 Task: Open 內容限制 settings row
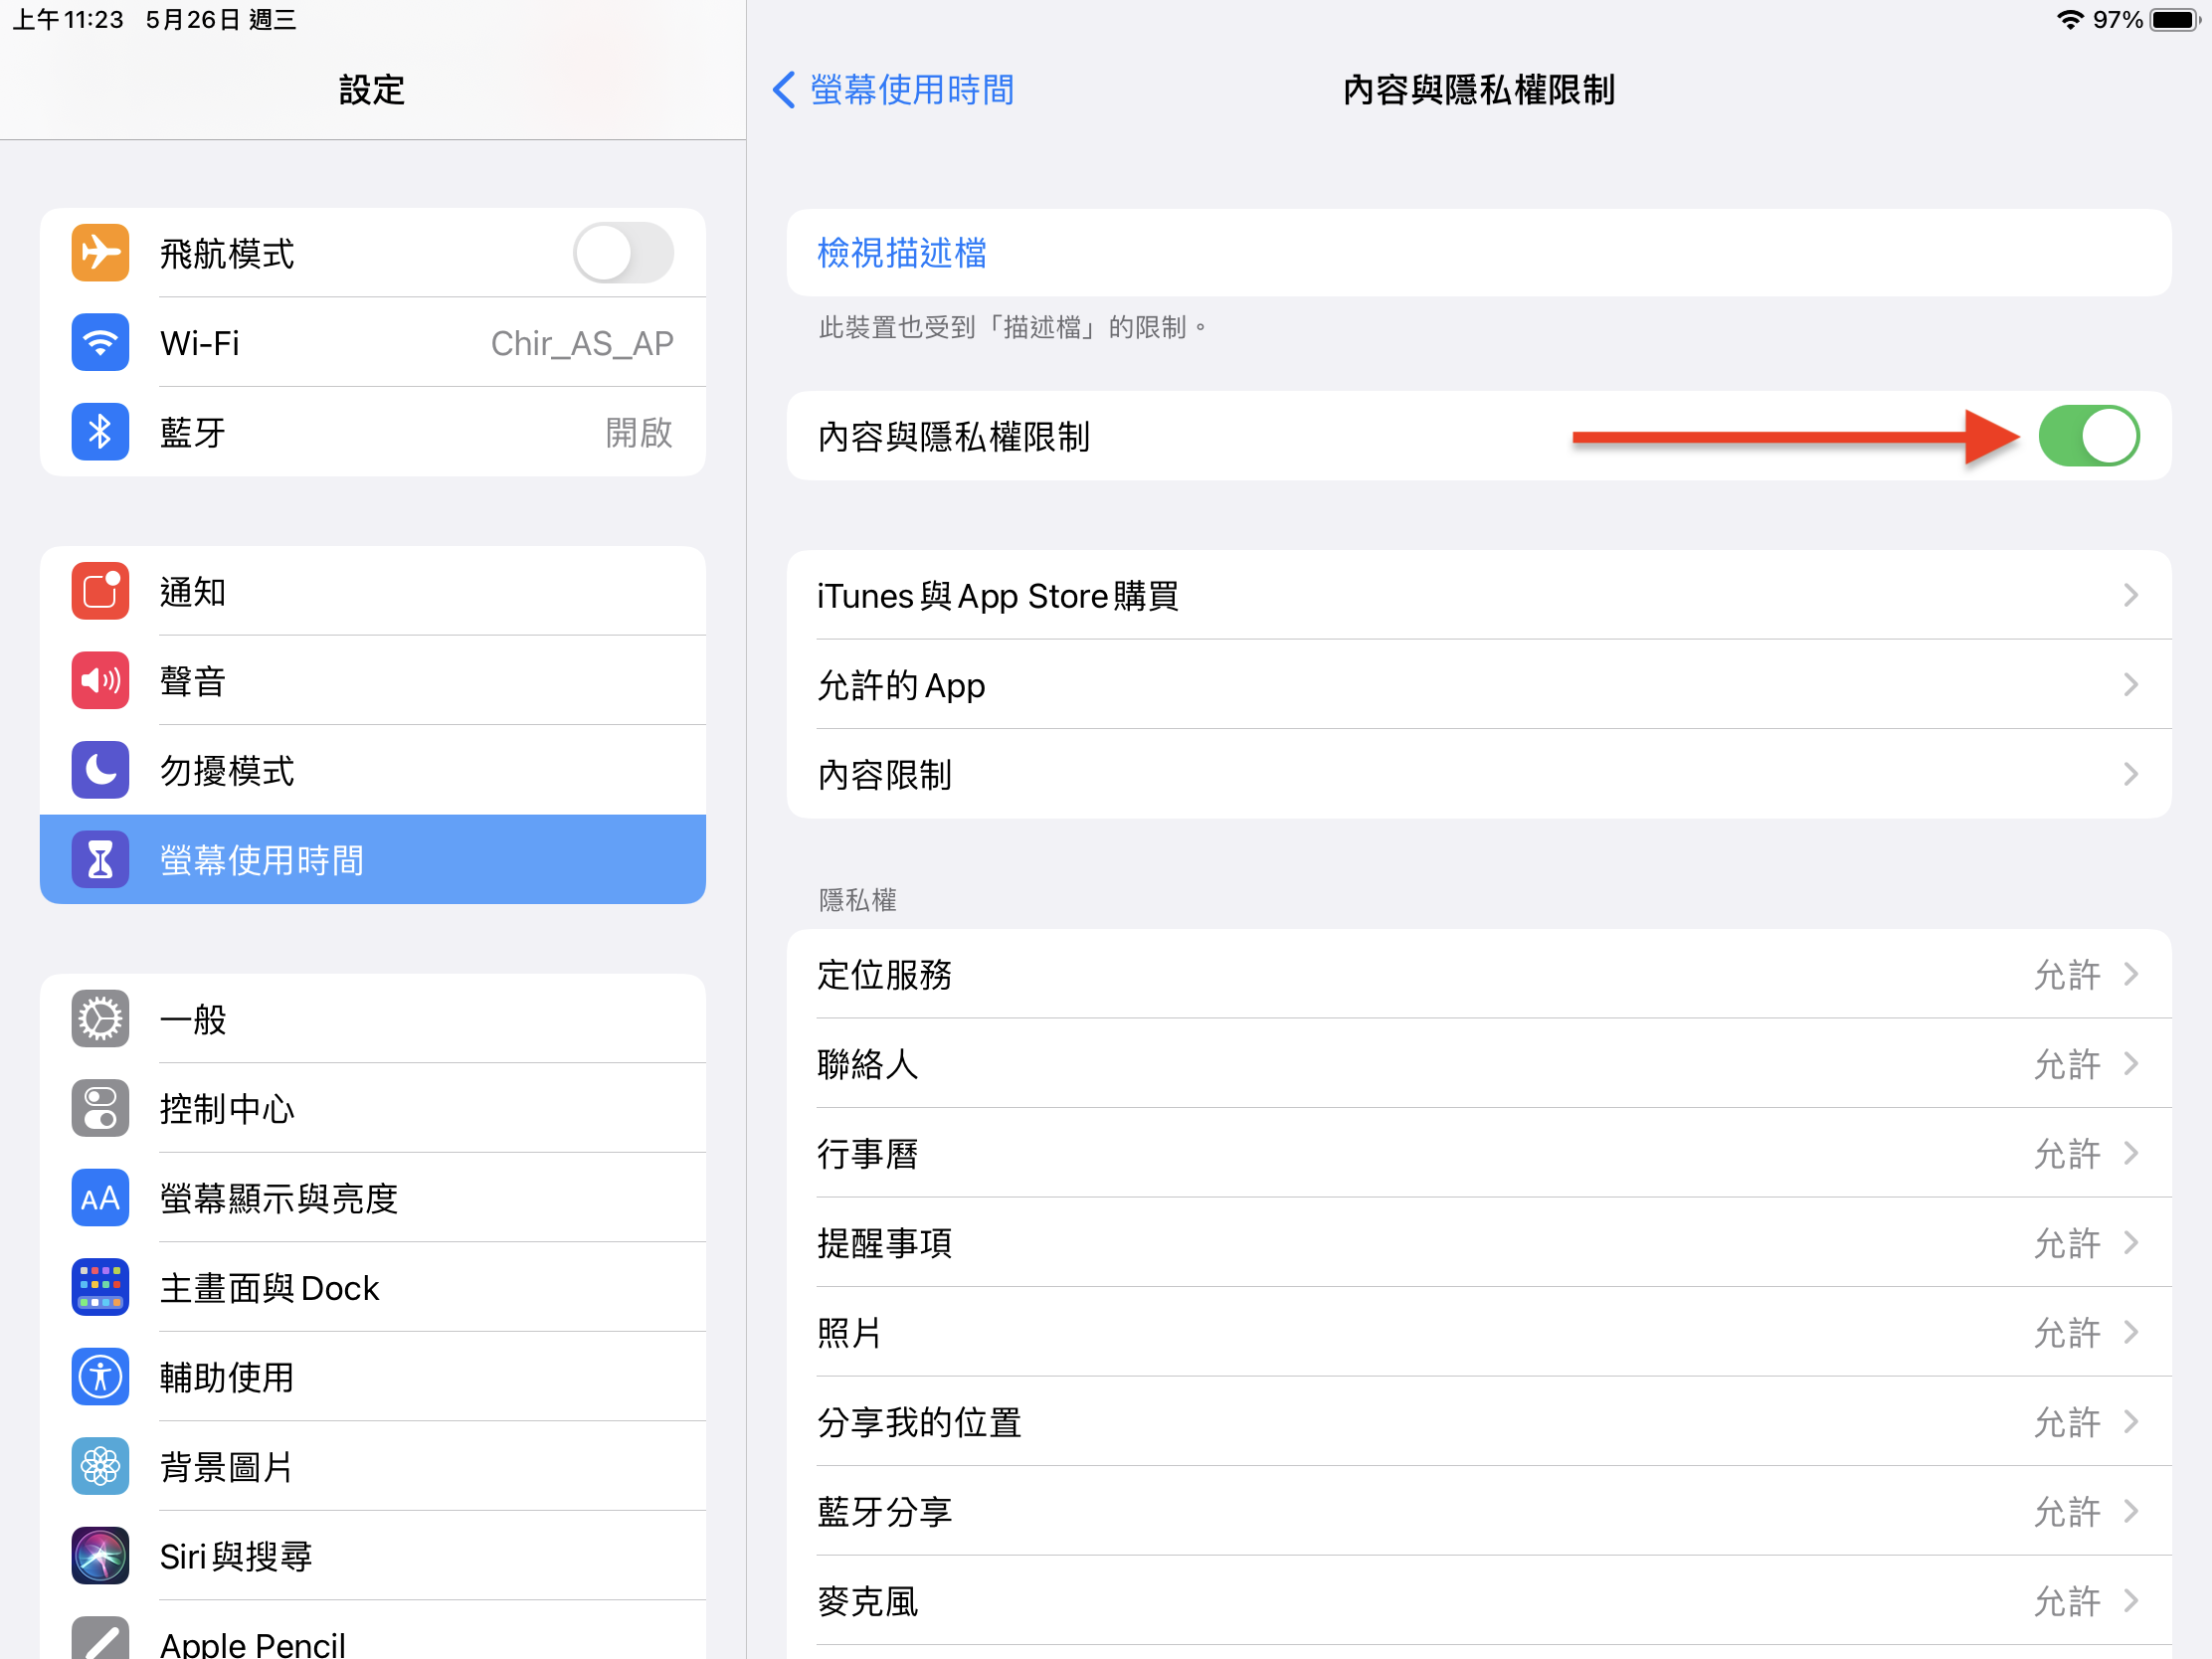[x=1478, y=775]
